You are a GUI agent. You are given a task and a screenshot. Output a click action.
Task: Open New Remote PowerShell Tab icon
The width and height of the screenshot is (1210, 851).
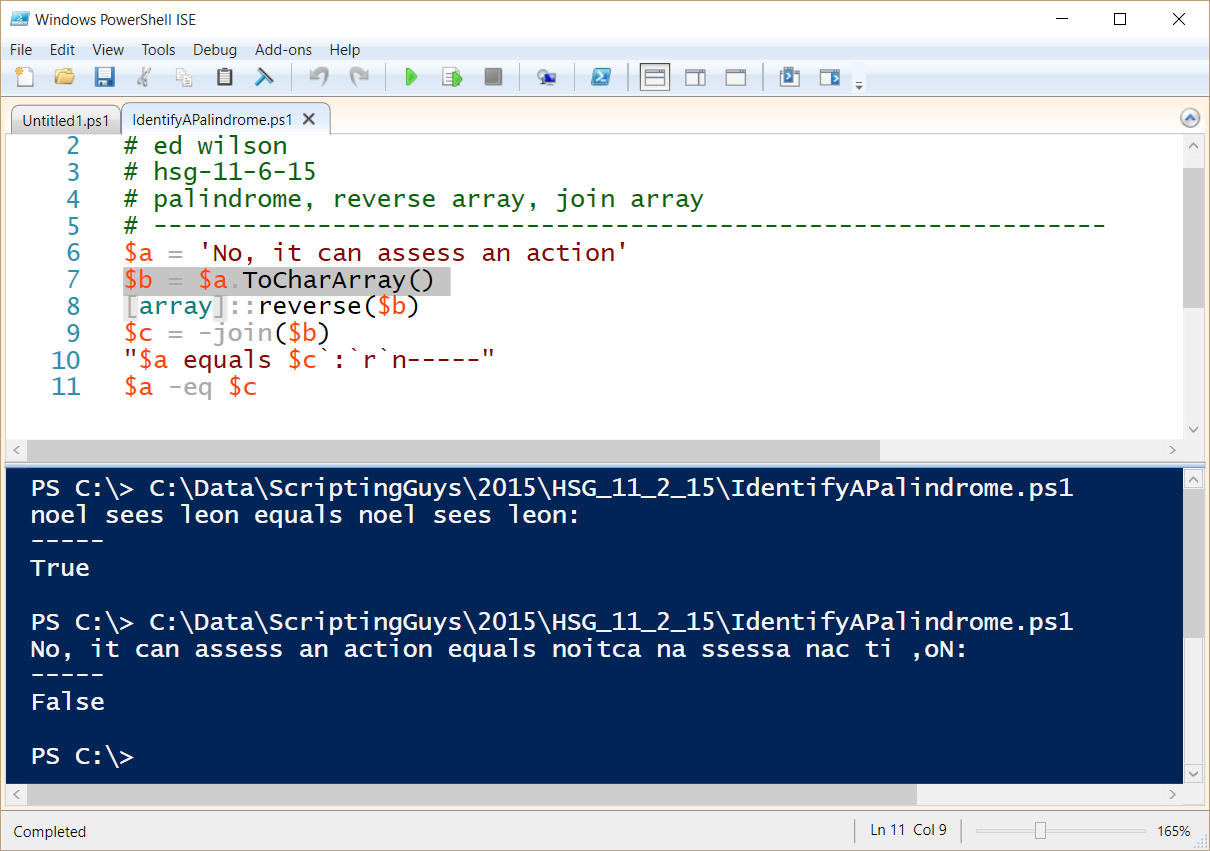pos(546,77)
